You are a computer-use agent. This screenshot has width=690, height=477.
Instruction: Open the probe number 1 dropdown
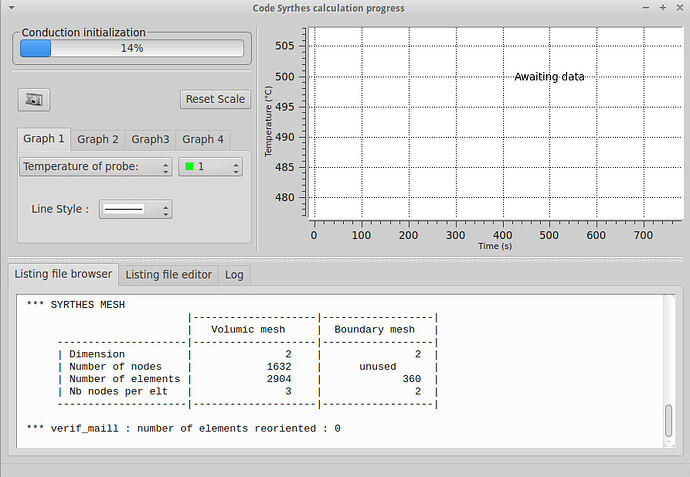tap(210, 167)
